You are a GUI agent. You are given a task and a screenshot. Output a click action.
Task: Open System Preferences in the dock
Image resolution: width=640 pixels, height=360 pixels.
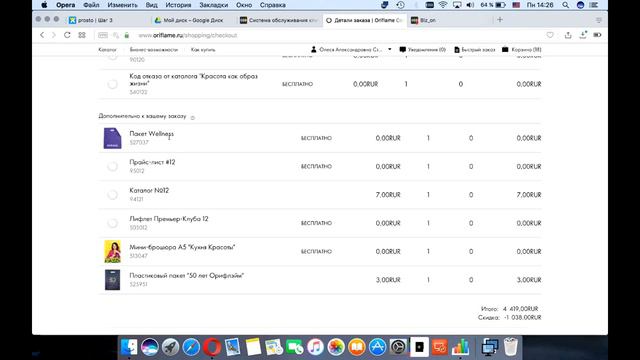pyautogui.click(x=398, y=347)
